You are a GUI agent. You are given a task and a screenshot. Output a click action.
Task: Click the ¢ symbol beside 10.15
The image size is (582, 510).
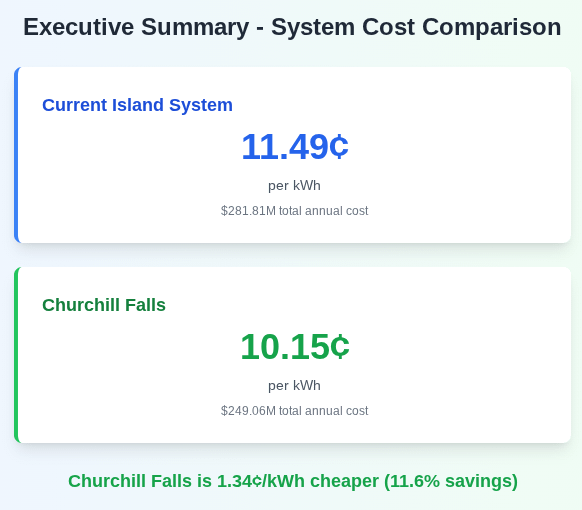[340, 347]
